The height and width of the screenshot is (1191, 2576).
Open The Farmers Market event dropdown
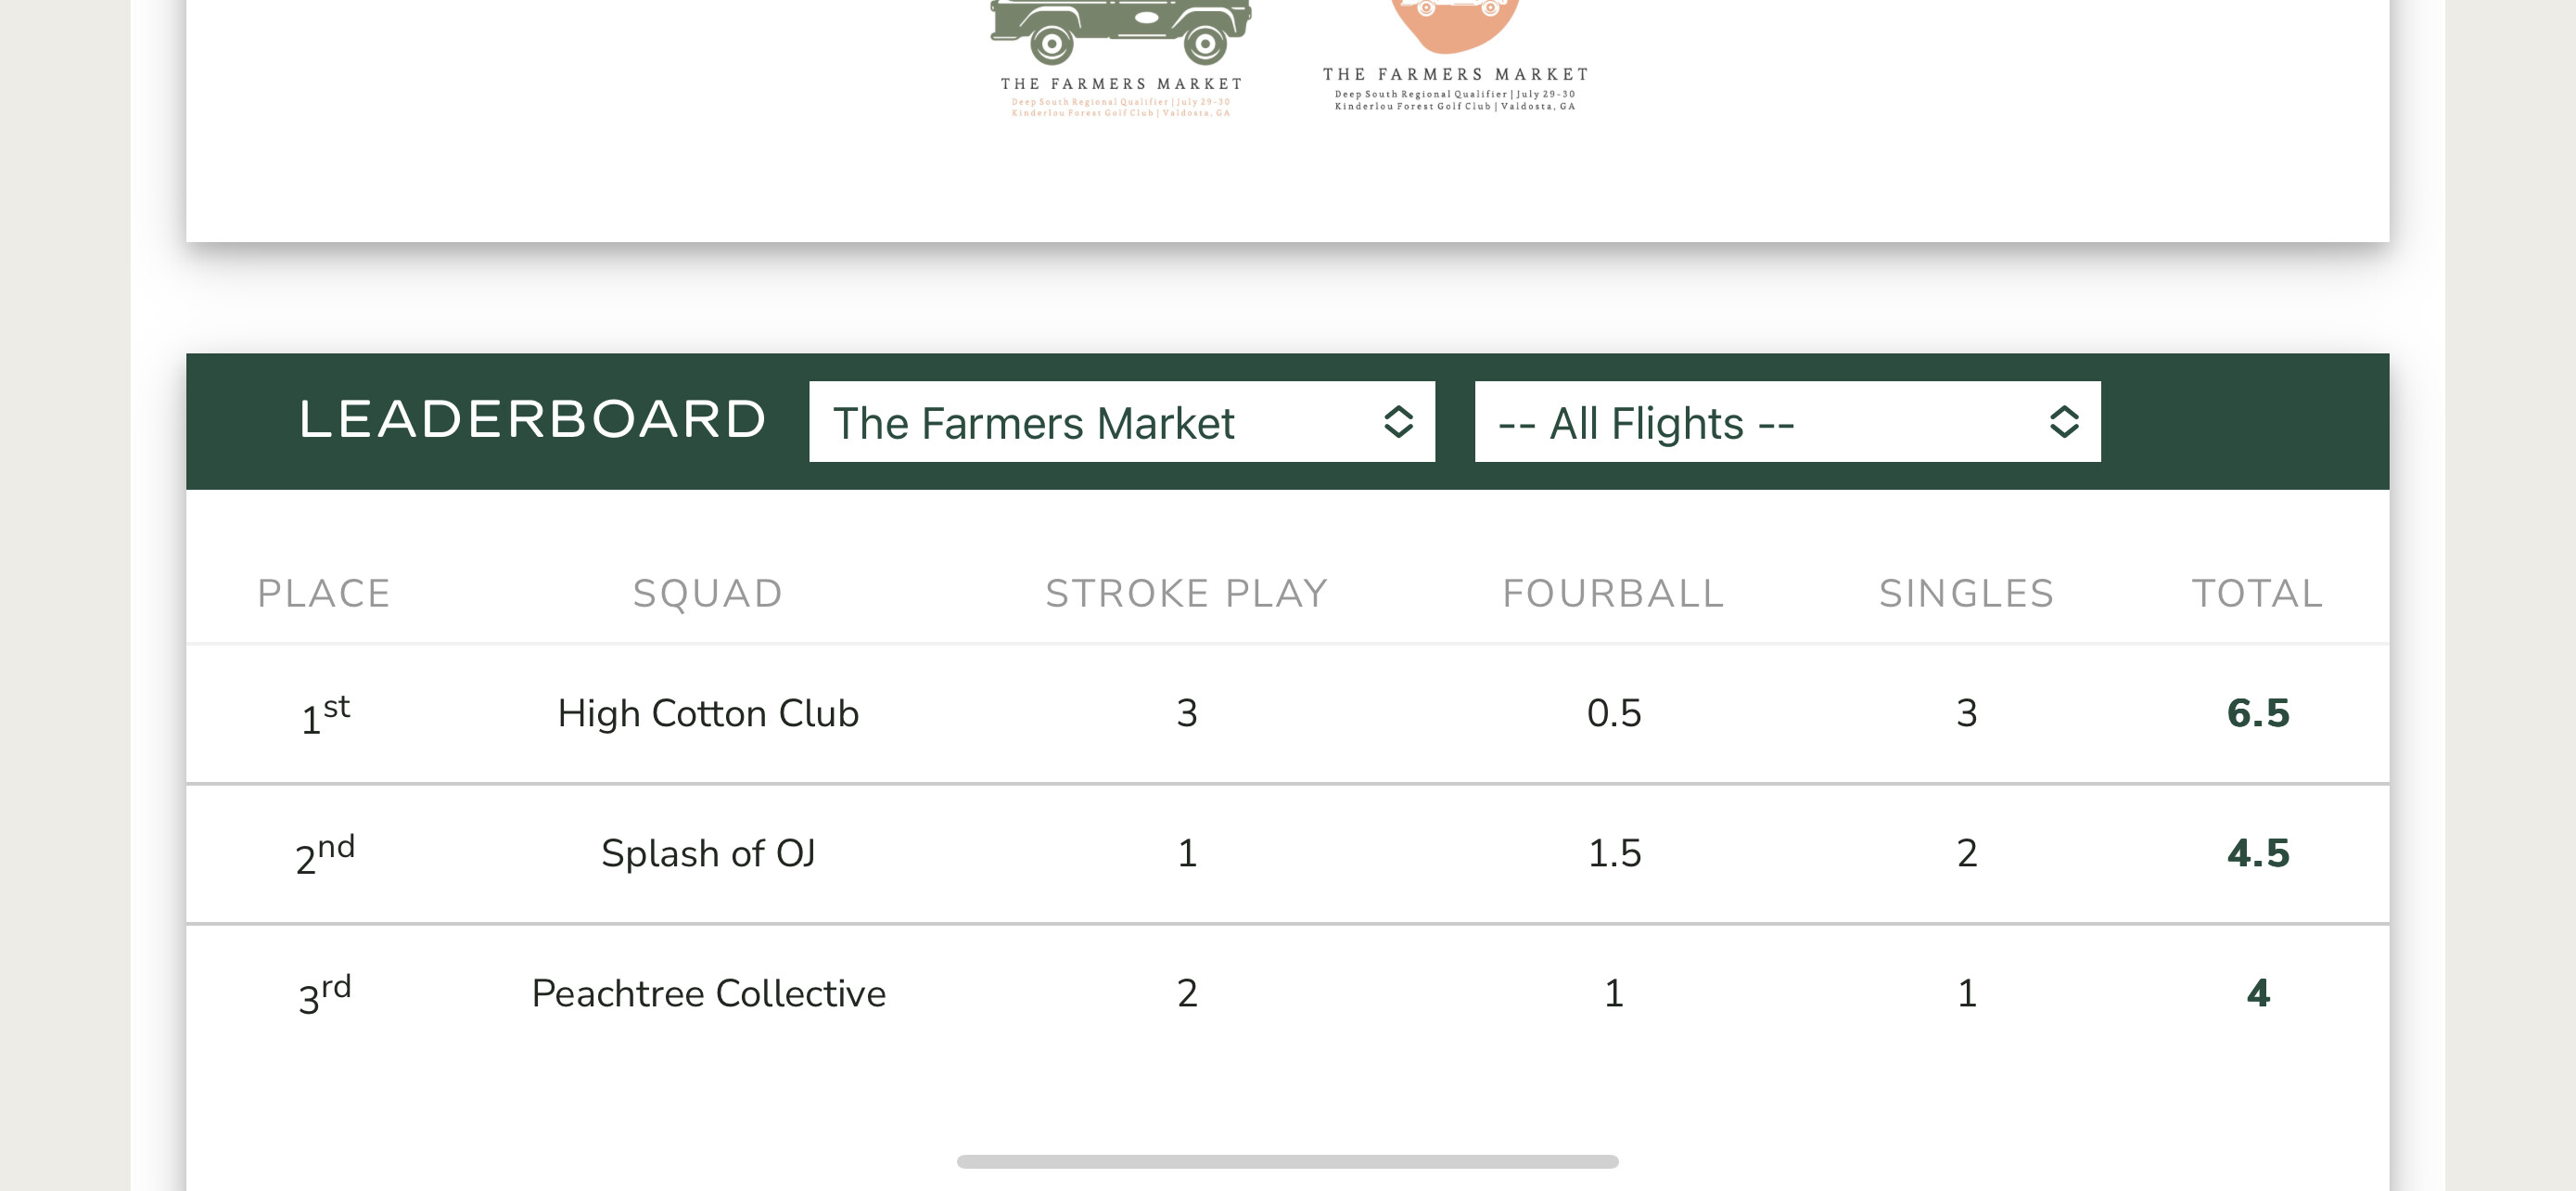click(1120, 422)
